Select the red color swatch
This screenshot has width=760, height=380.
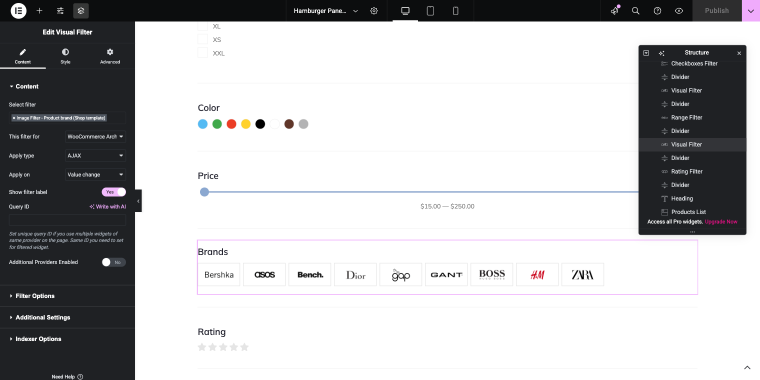232,124
